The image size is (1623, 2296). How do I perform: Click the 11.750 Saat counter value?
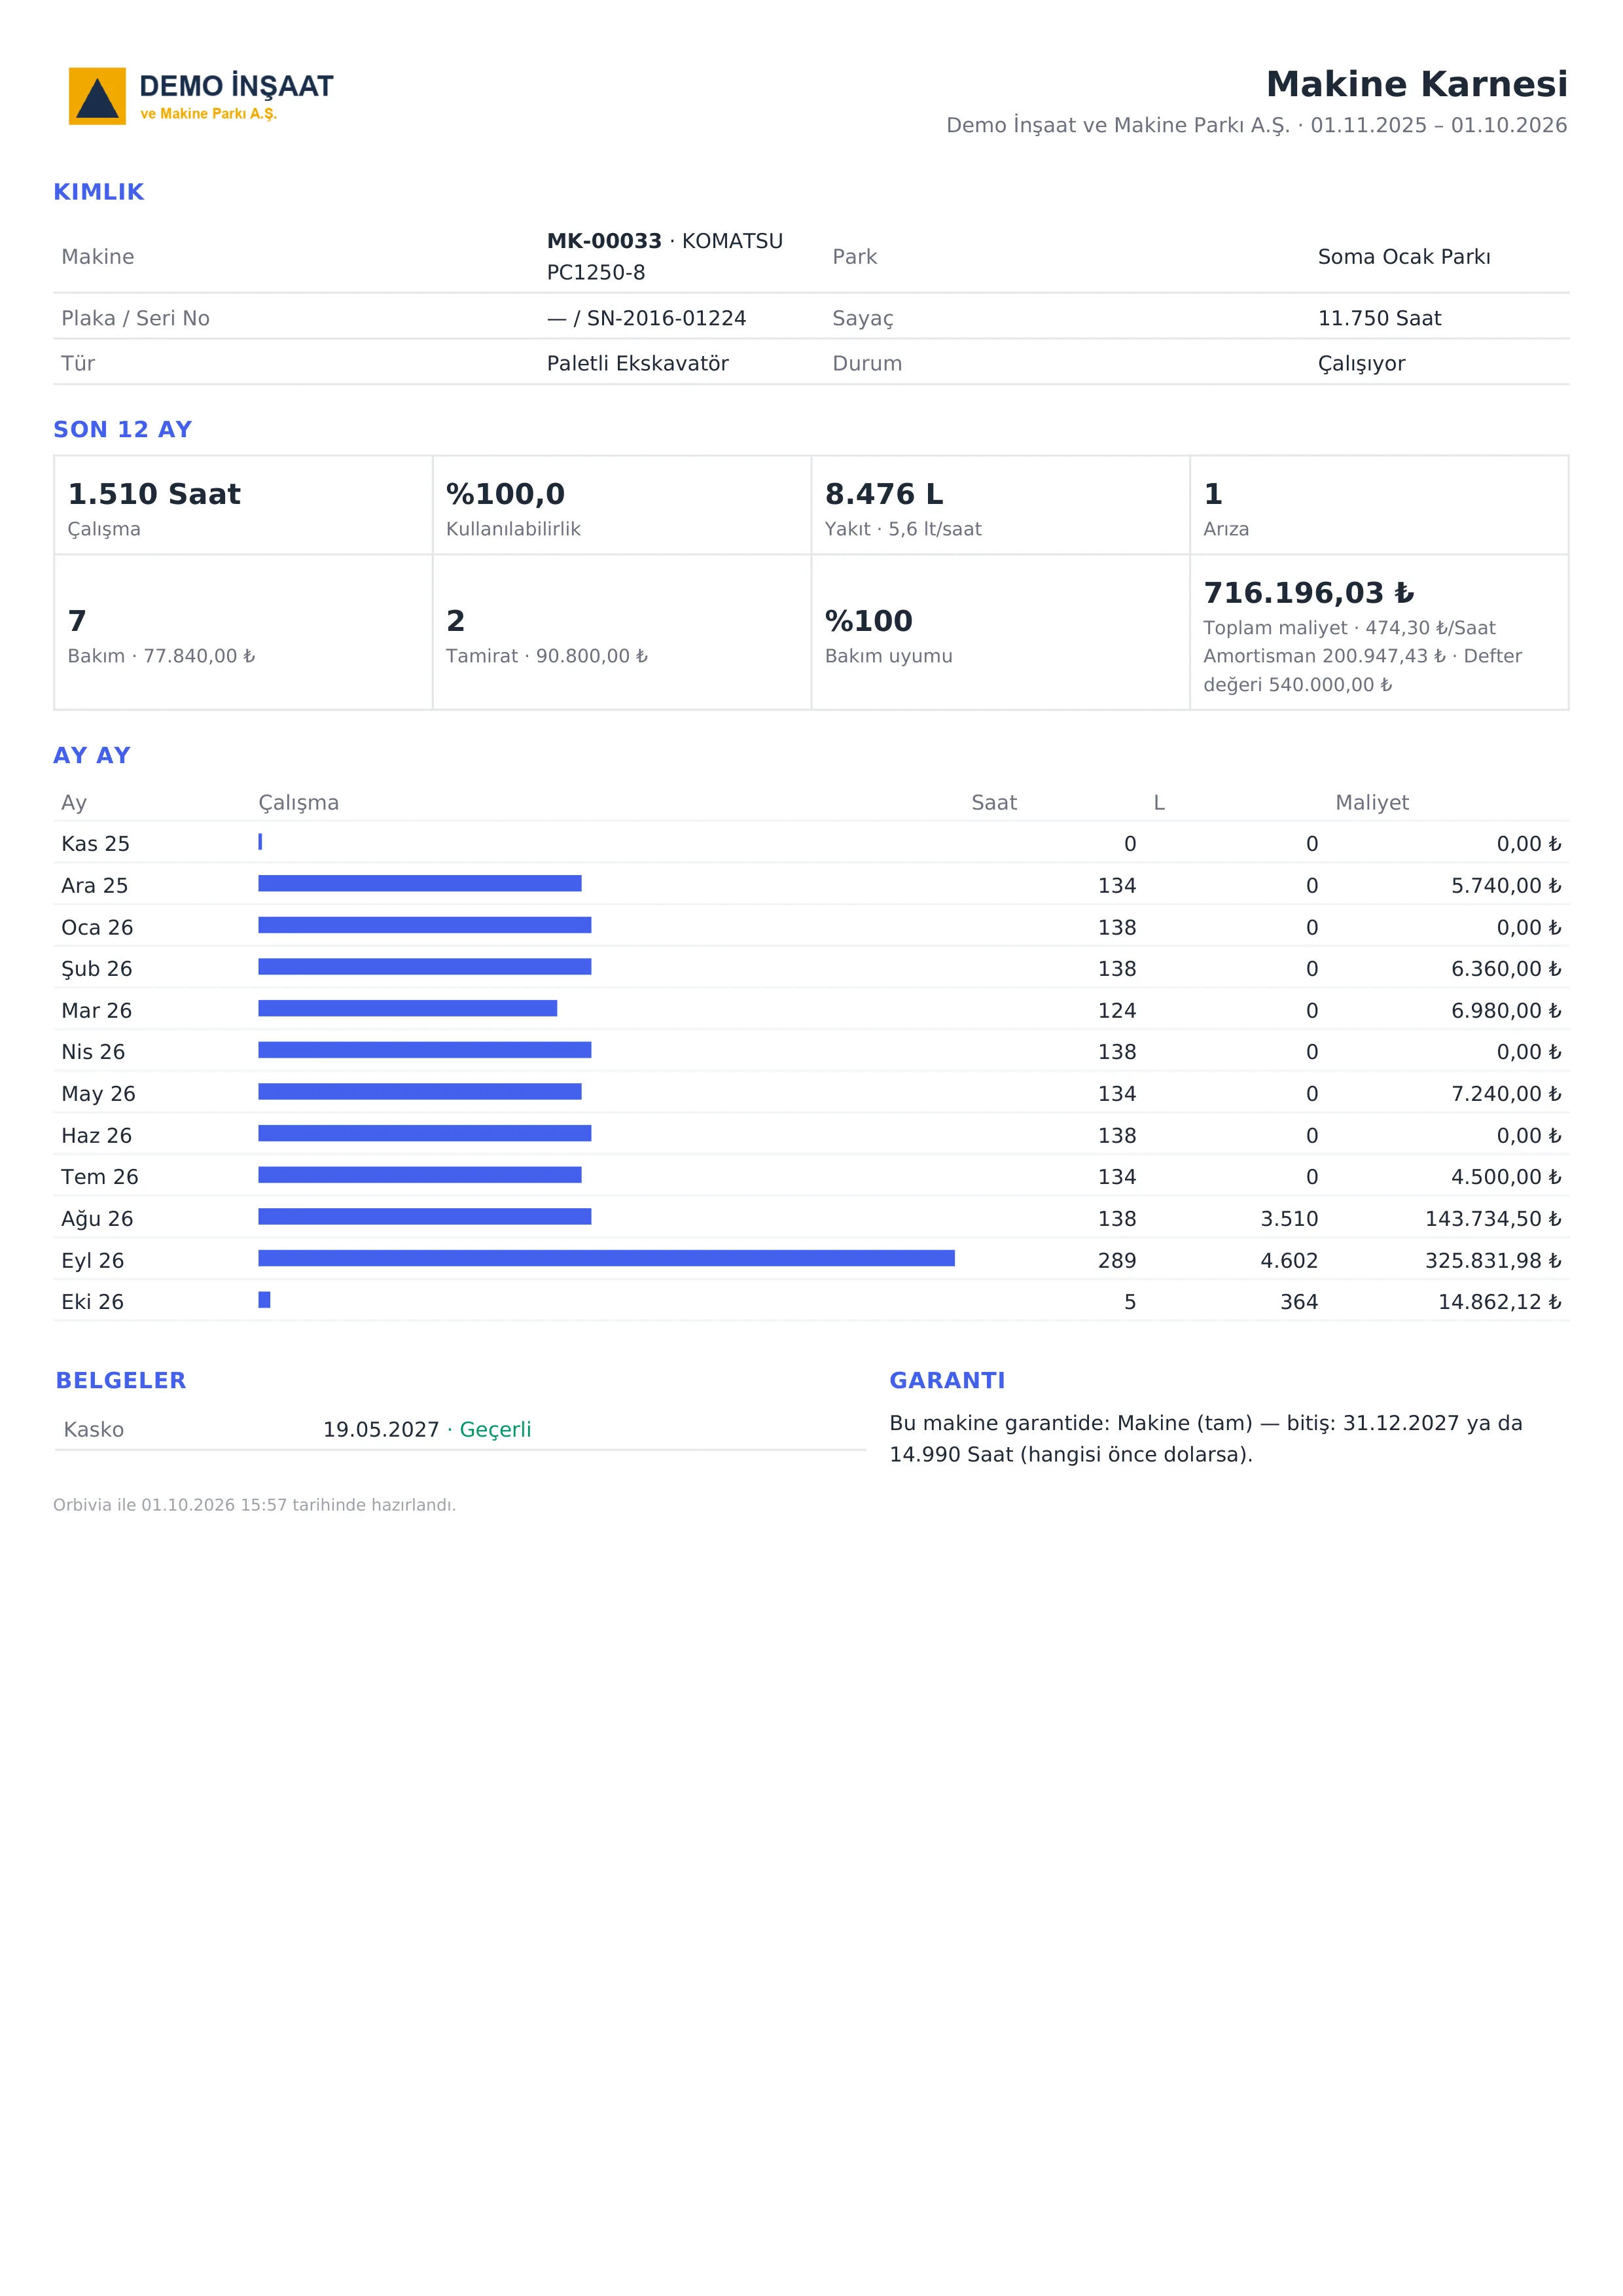point(1379,318)
